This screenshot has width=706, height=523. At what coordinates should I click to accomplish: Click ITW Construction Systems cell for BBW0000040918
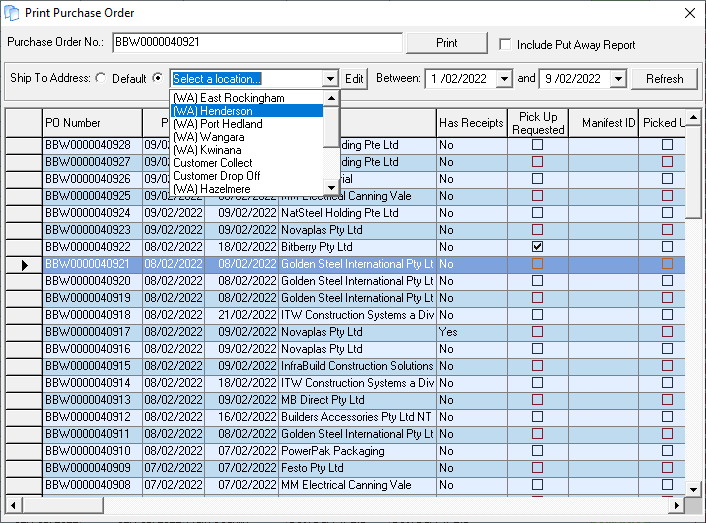358,315
